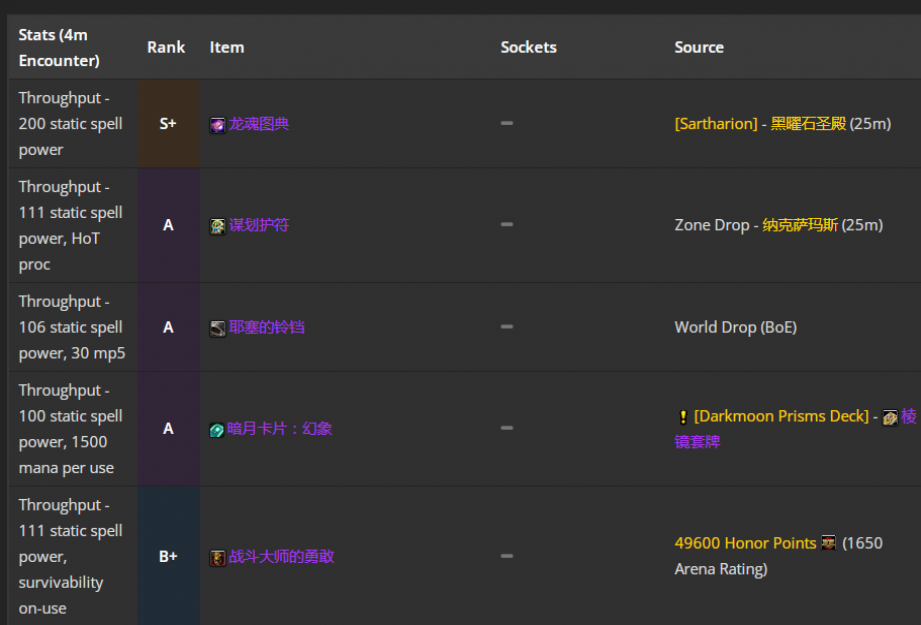Open the 暗月卡片：幻象 item link
The height and width of the screenshot is (625, 921).
(x=280, y=429)
